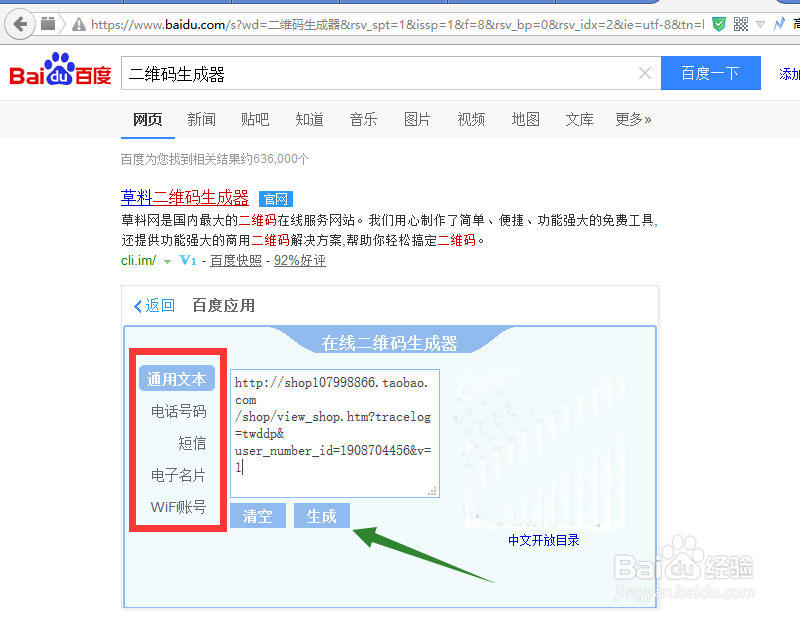
Task: Open the 文库 tab
Action: (x=579, y=119)
